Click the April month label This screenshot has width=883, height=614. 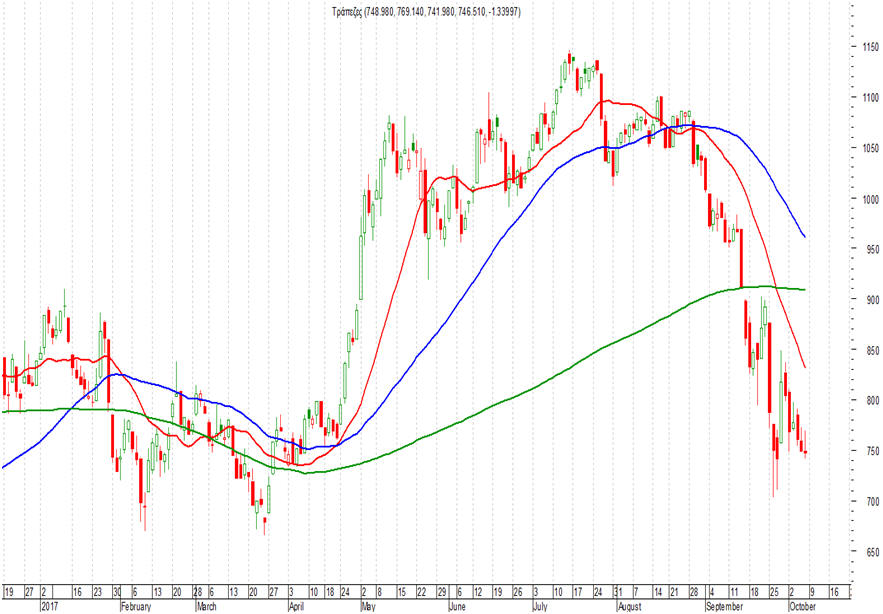click(298, 607)
